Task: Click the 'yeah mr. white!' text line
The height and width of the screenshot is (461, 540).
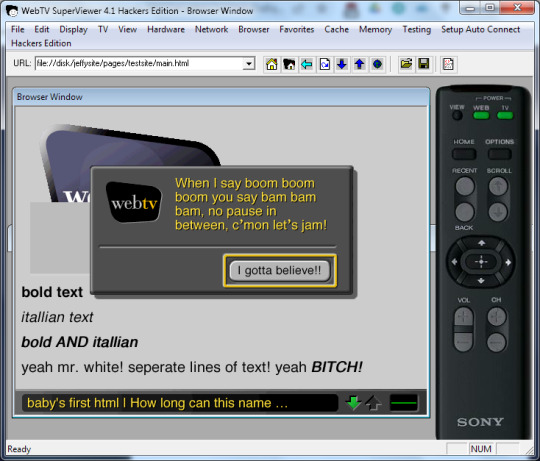Action: (192, 367)
